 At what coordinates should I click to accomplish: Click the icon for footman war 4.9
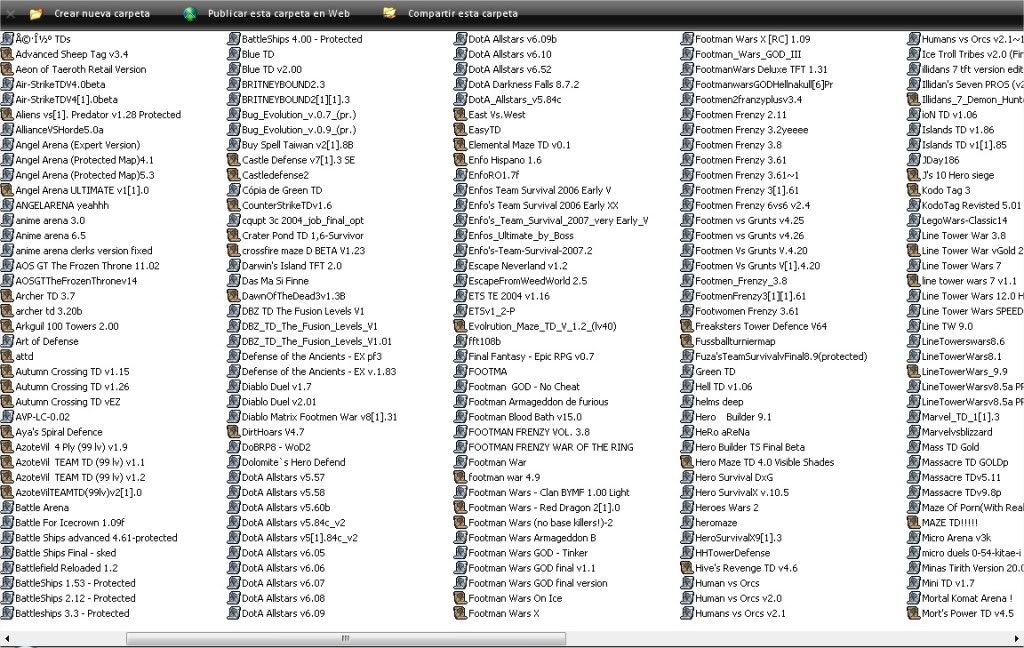460,478
